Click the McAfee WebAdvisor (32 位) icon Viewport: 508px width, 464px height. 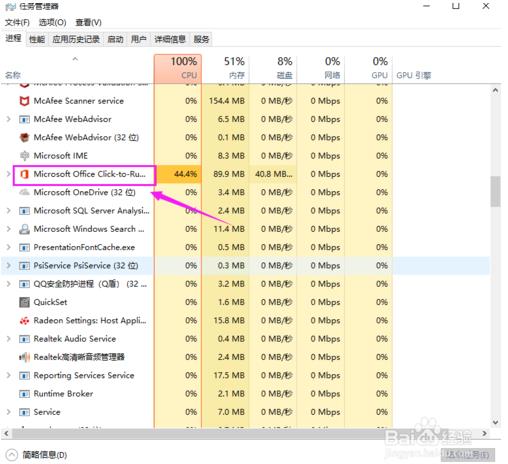pyautogui.click(x=24, y=137)
